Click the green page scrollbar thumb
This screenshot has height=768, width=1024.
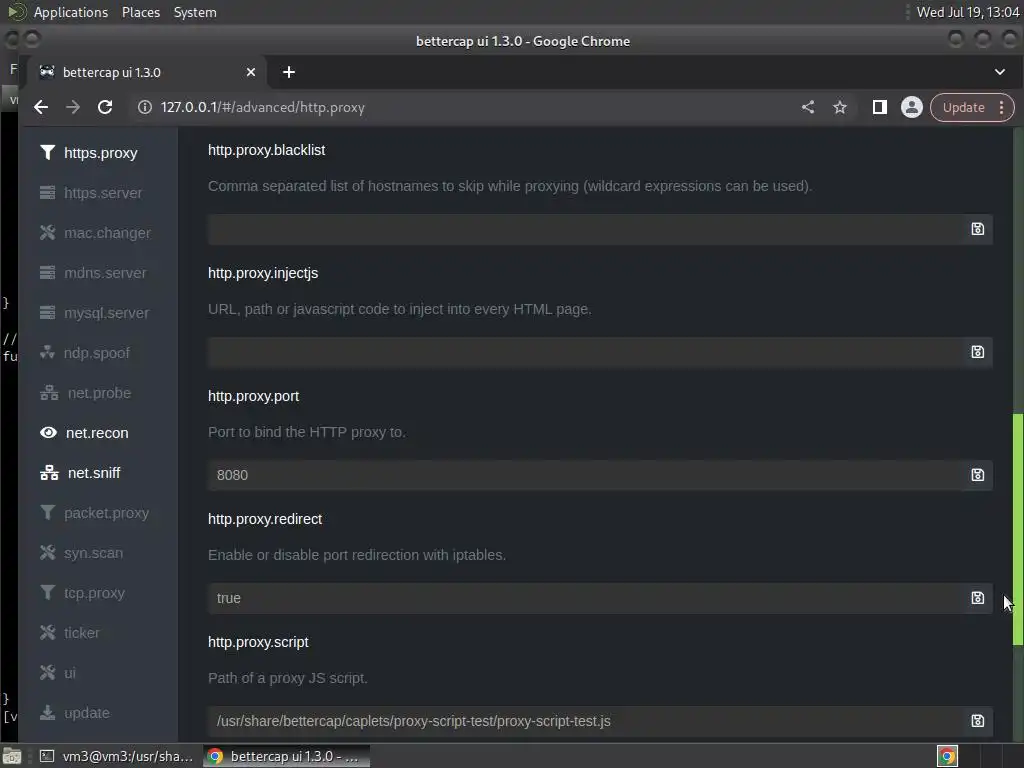click(x=1017, y=529)
